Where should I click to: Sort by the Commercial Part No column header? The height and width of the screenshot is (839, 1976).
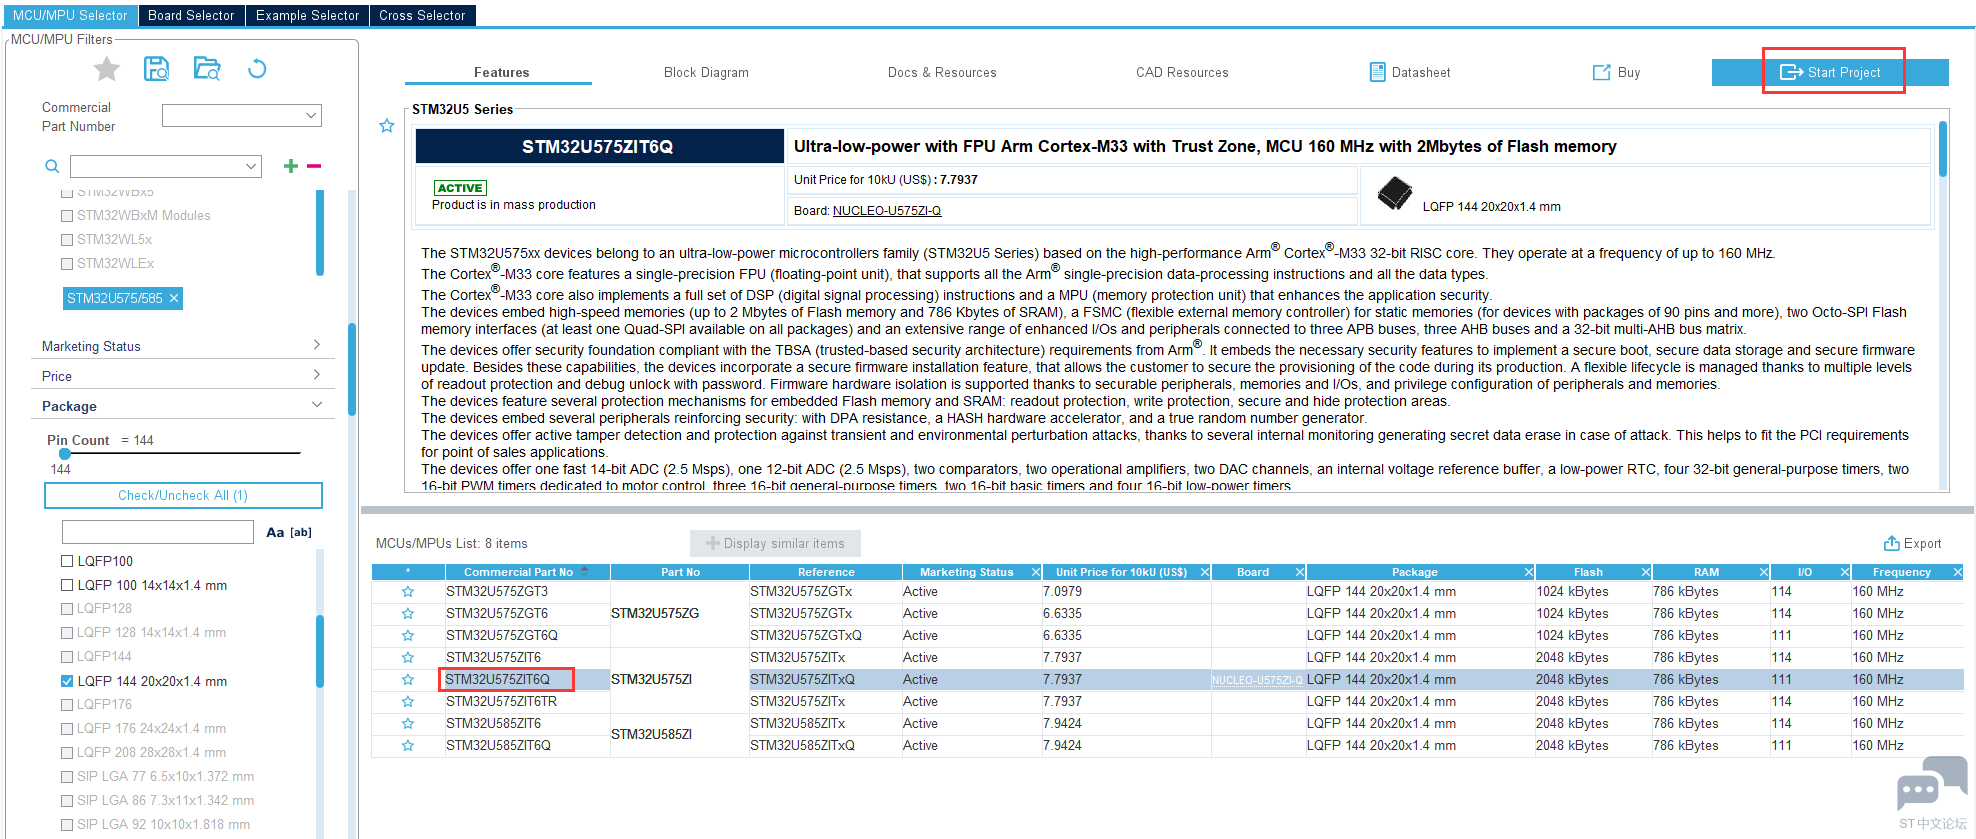[527, 572]
